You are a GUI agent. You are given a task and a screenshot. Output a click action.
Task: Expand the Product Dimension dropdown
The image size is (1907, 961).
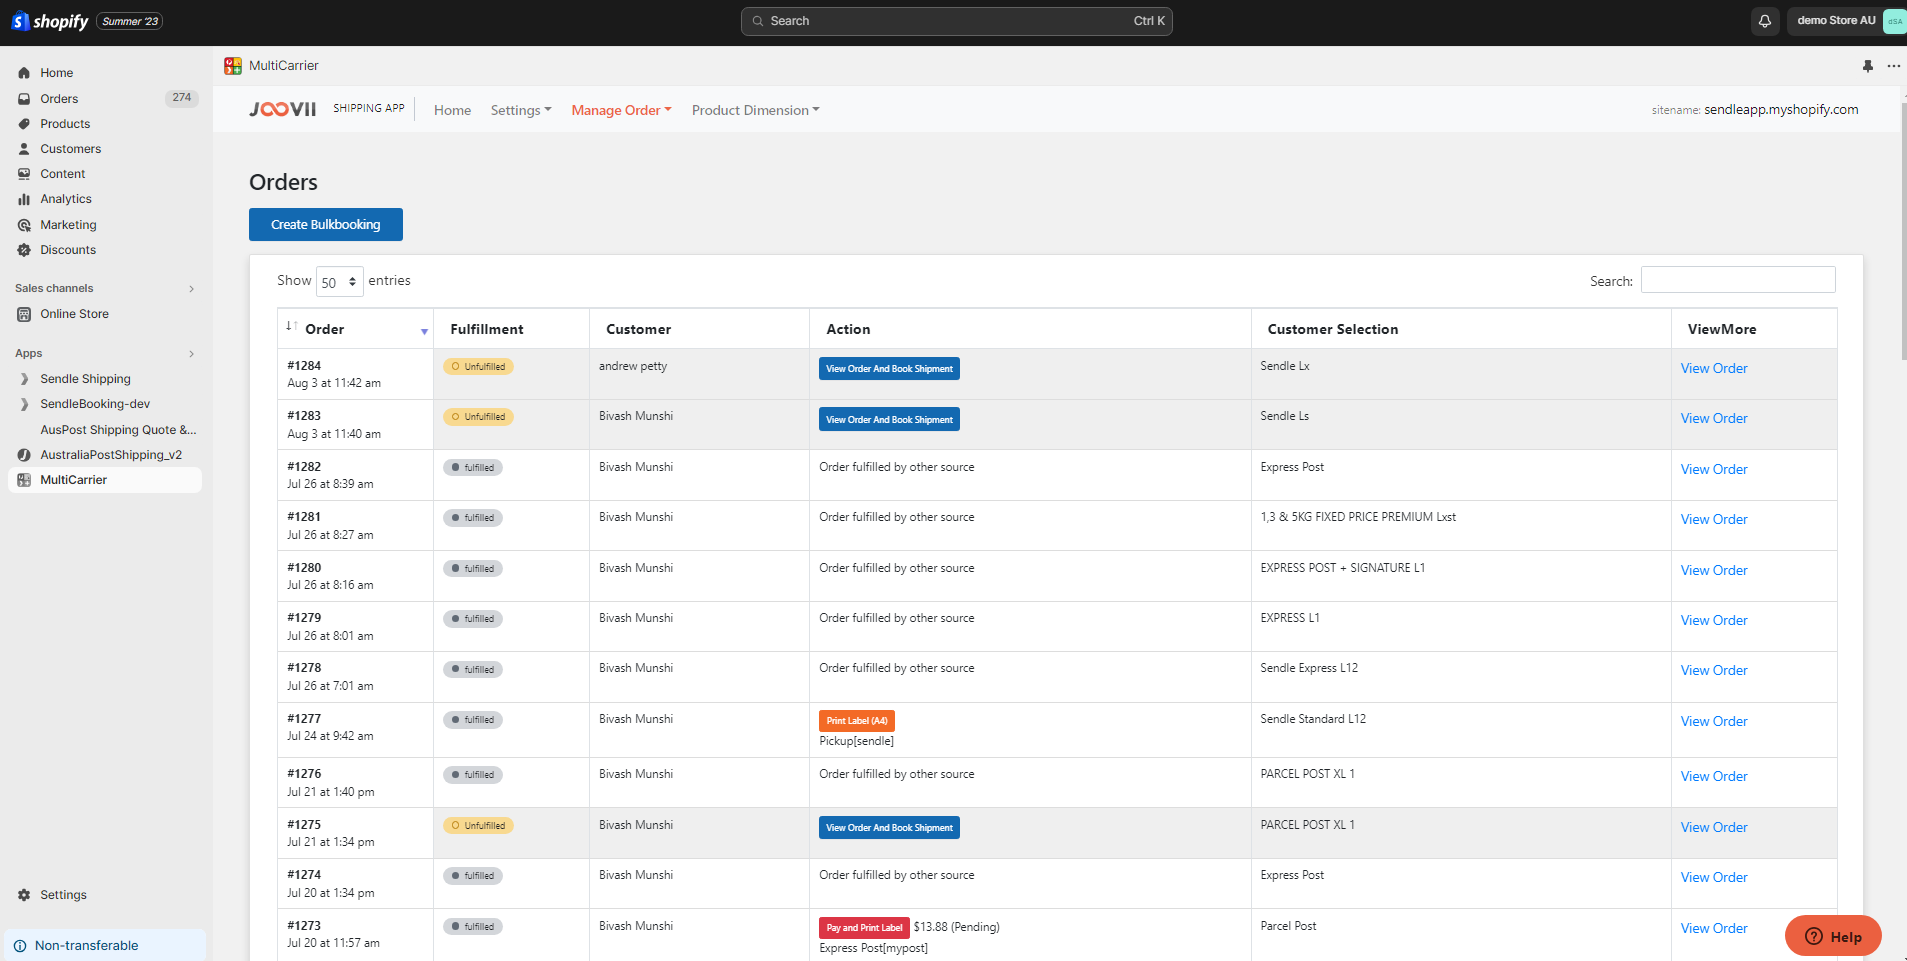click(x=755, y=110)
